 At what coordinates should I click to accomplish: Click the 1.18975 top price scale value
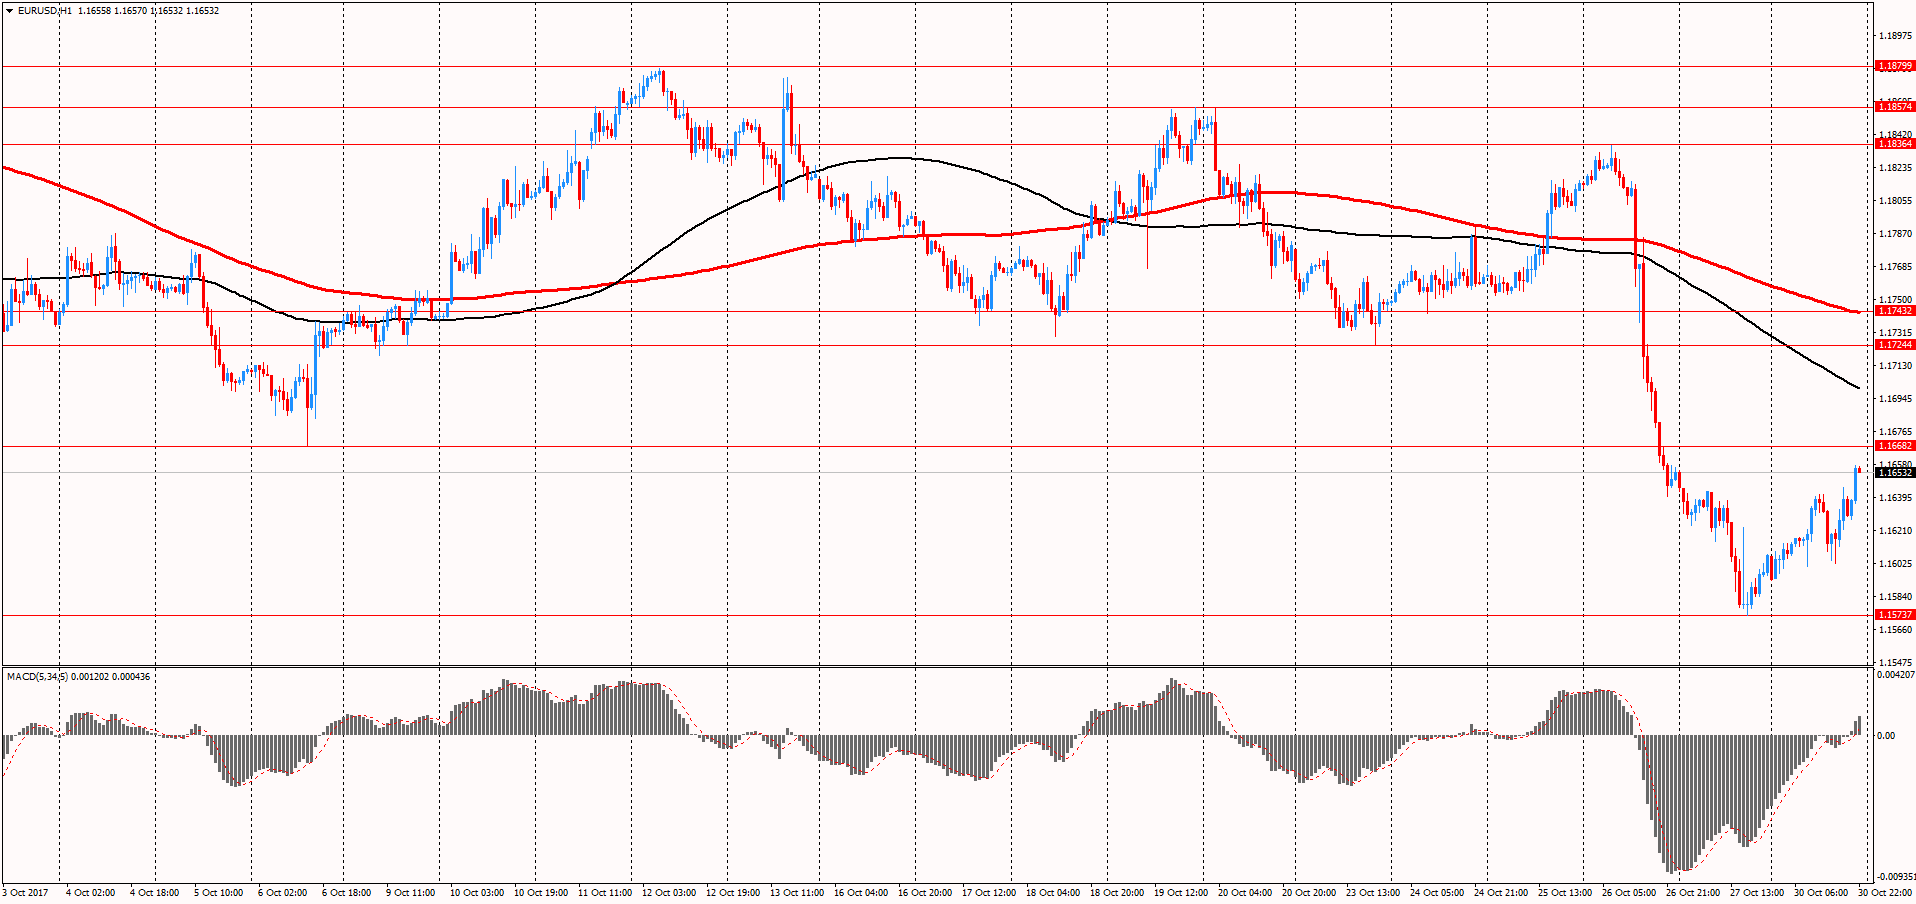point(1894,36)
